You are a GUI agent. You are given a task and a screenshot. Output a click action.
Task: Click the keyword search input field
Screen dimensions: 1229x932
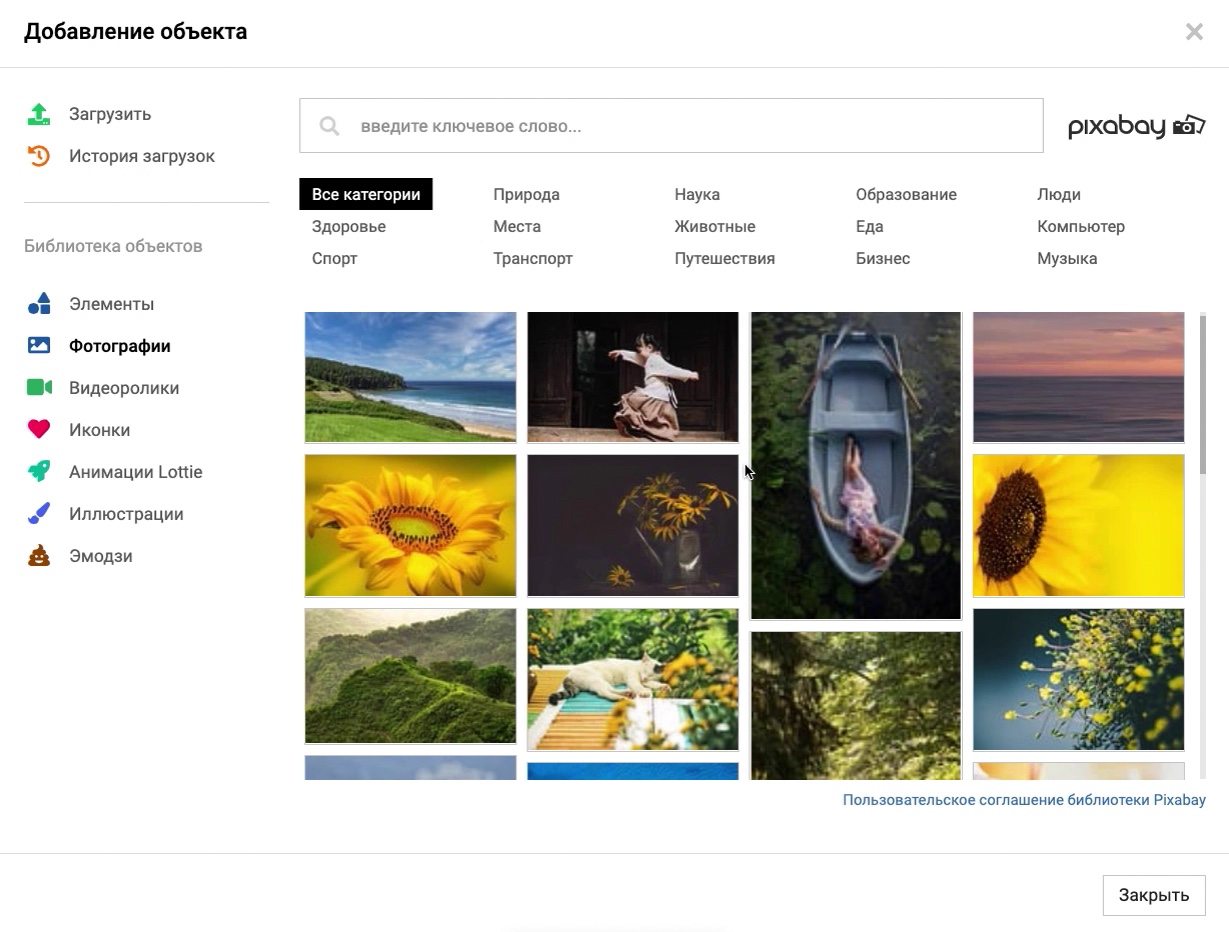(690, 126)
